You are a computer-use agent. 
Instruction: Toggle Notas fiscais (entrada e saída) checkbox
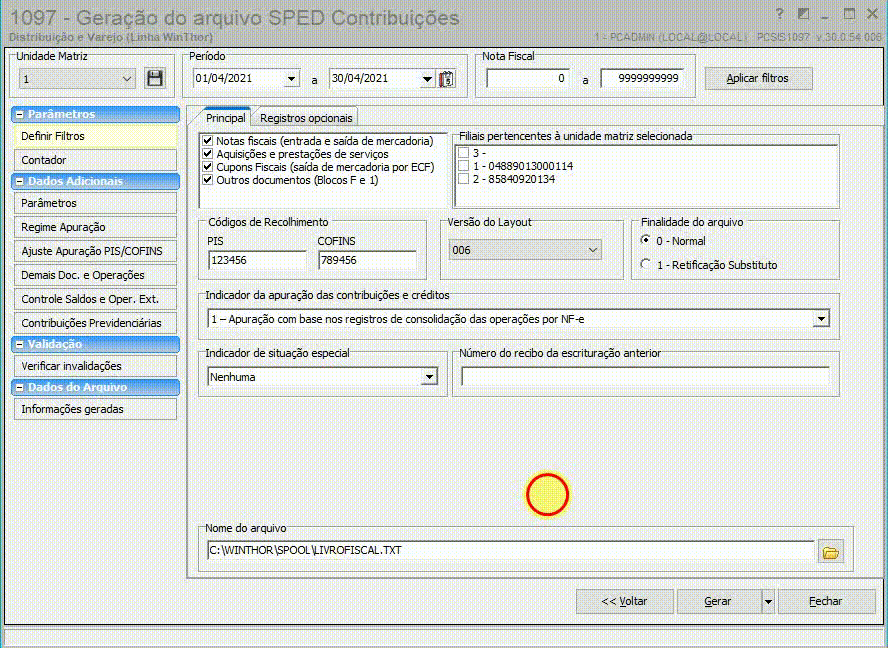[x=207, y=140]
